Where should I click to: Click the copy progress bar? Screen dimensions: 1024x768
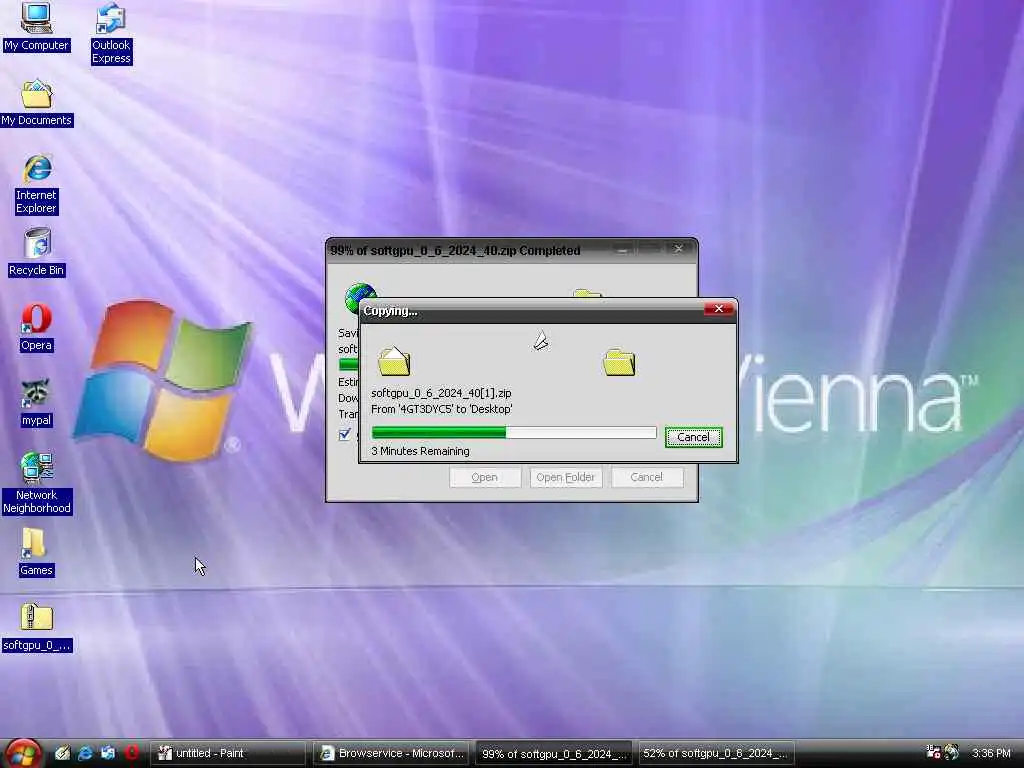click(x=514, y=432)
